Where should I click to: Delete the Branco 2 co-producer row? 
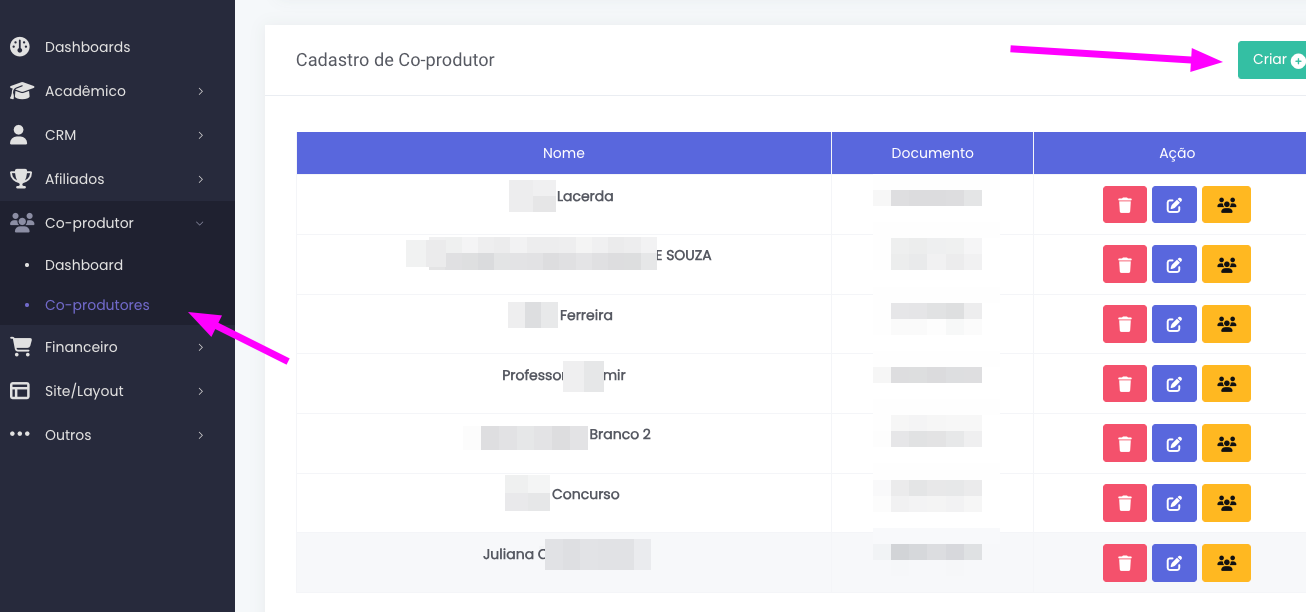(x=1124, y=443)
